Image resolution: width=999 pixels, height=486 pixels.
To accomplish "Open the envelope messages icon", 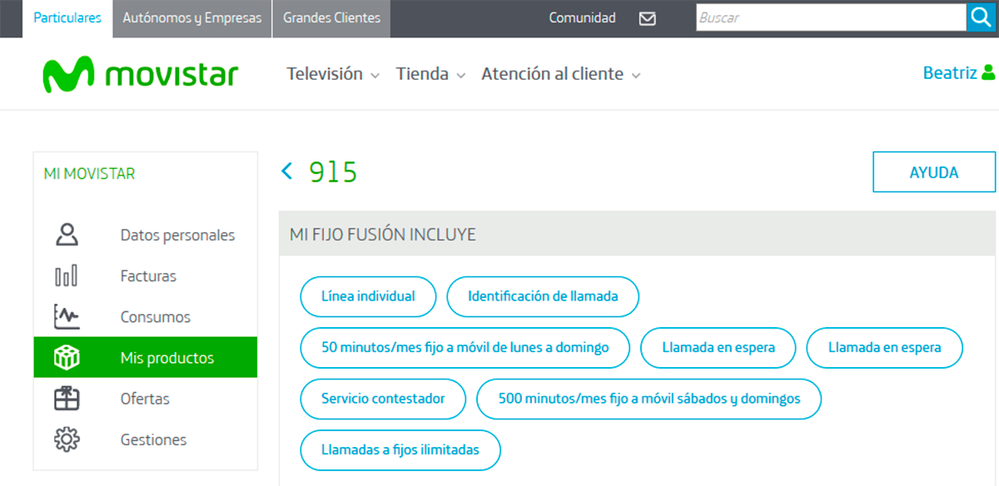I will (647, 18).
